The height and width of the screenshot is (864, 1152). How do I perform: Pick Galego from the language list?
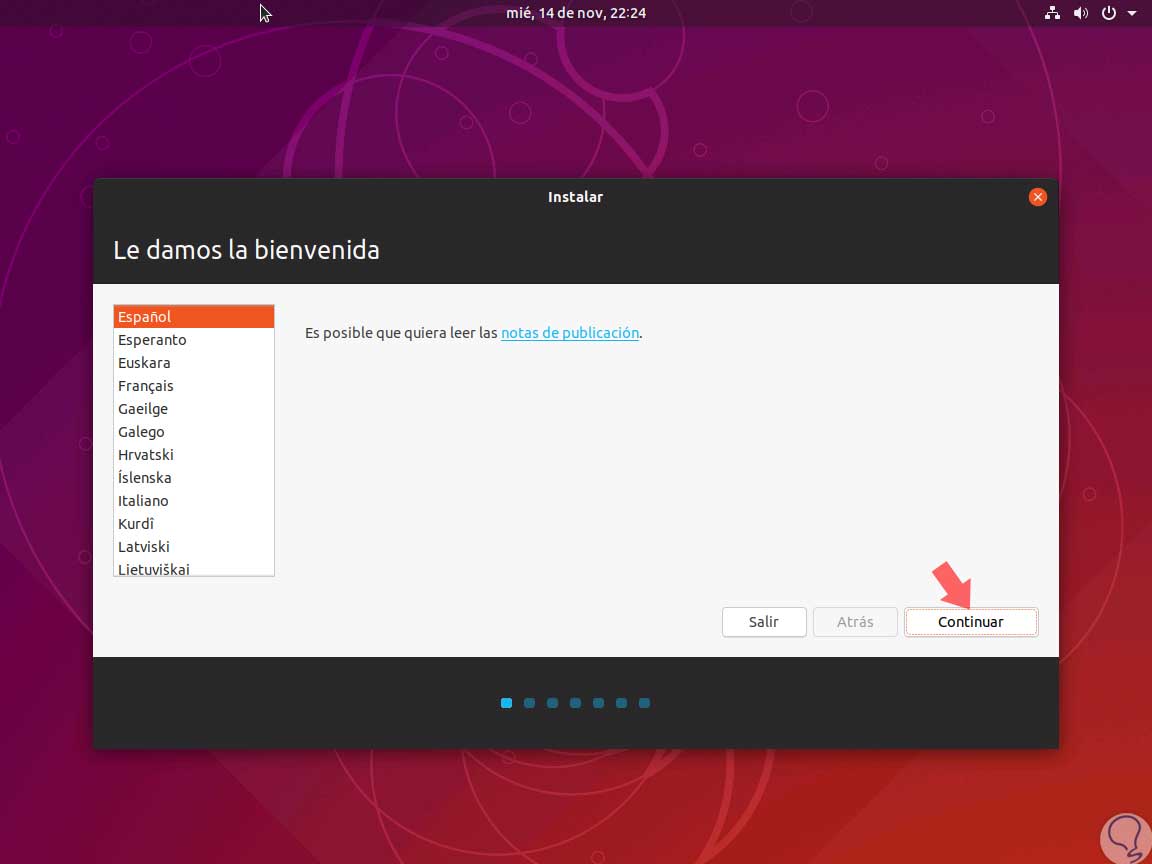click(x=194, y=431)
